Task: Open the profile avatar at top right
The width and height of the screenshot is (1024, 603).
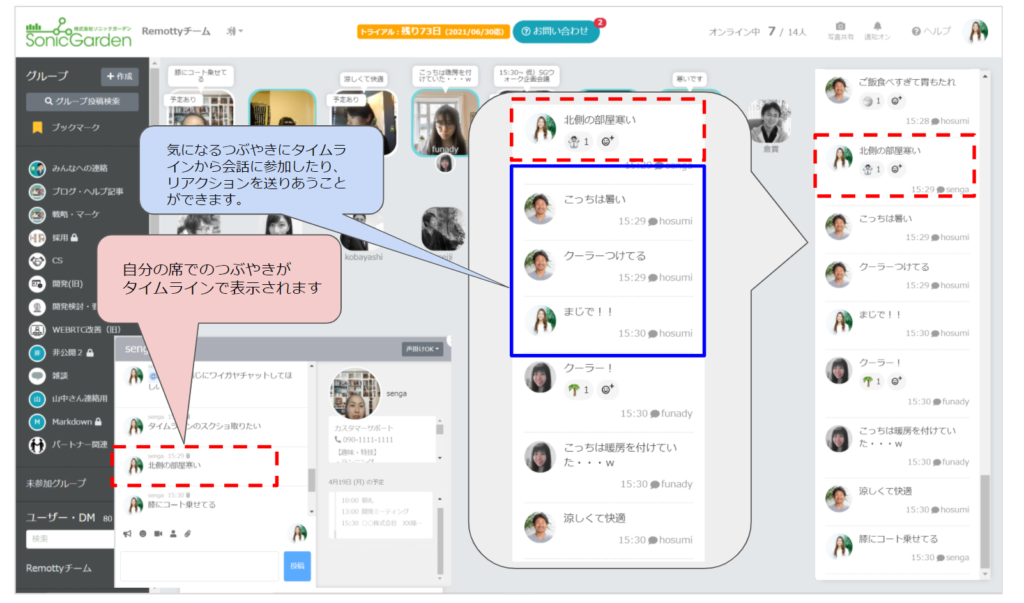Action: (977, 31)
